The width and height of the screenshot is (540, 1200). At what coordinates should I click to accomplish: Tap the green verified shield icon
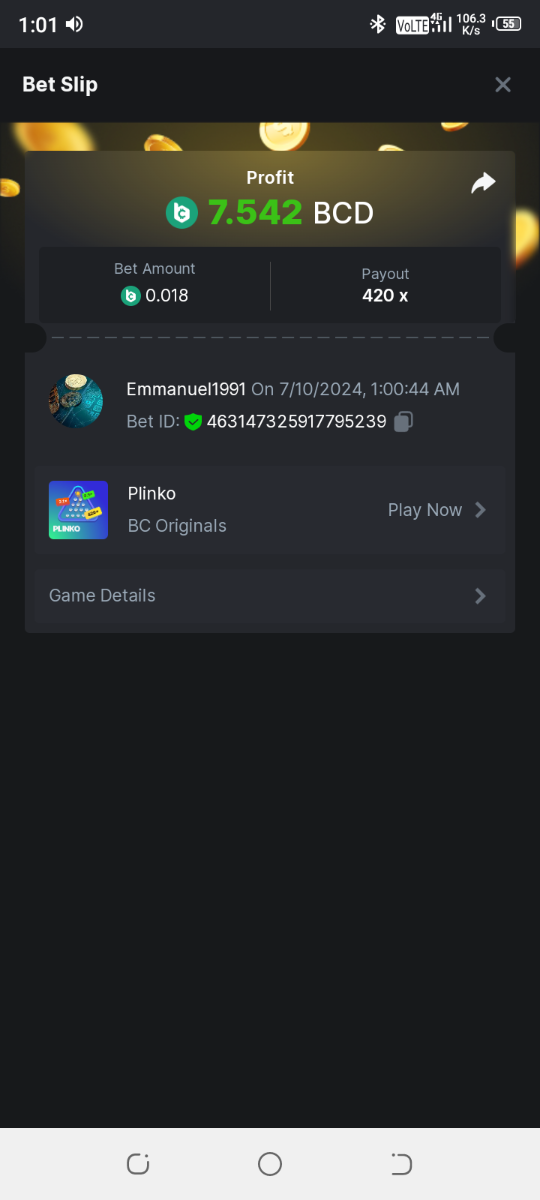(193, 422)
